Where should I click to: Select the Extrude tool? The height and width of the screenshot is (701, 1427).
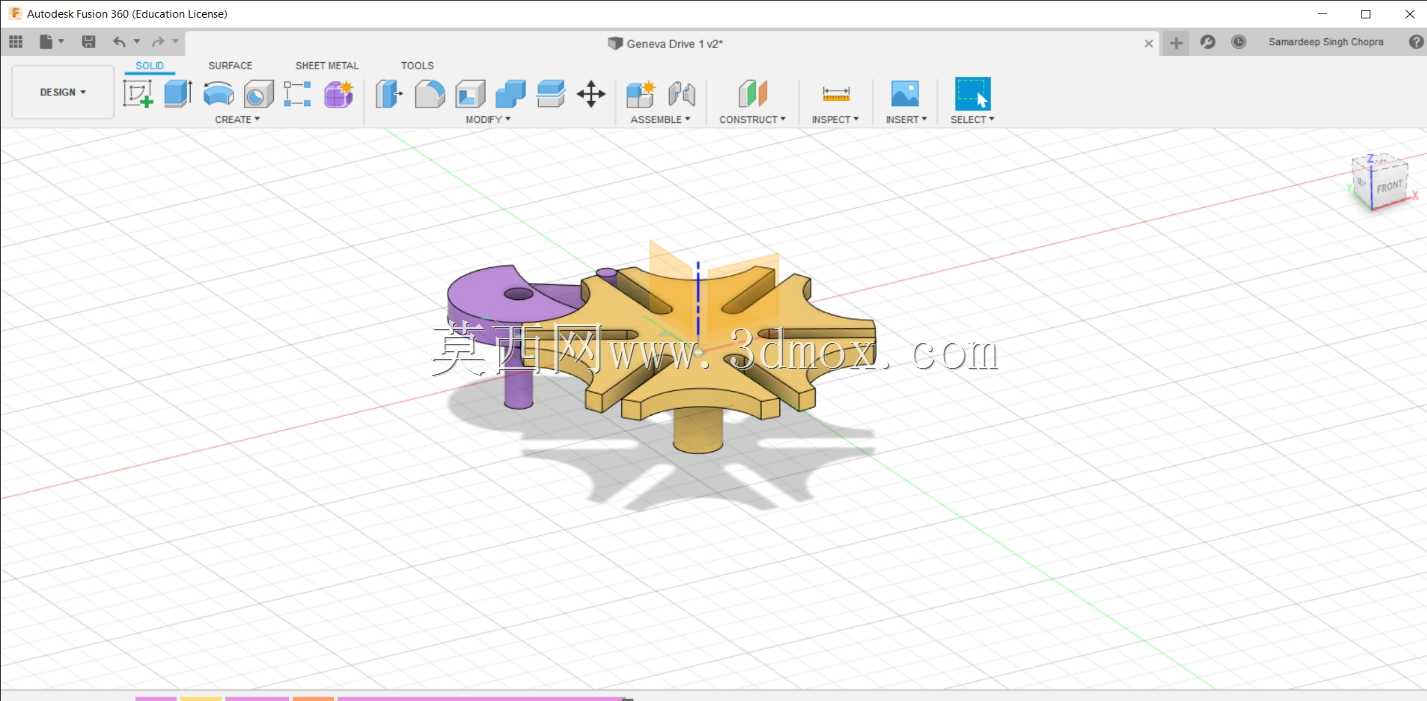click(x=178, y=94)
